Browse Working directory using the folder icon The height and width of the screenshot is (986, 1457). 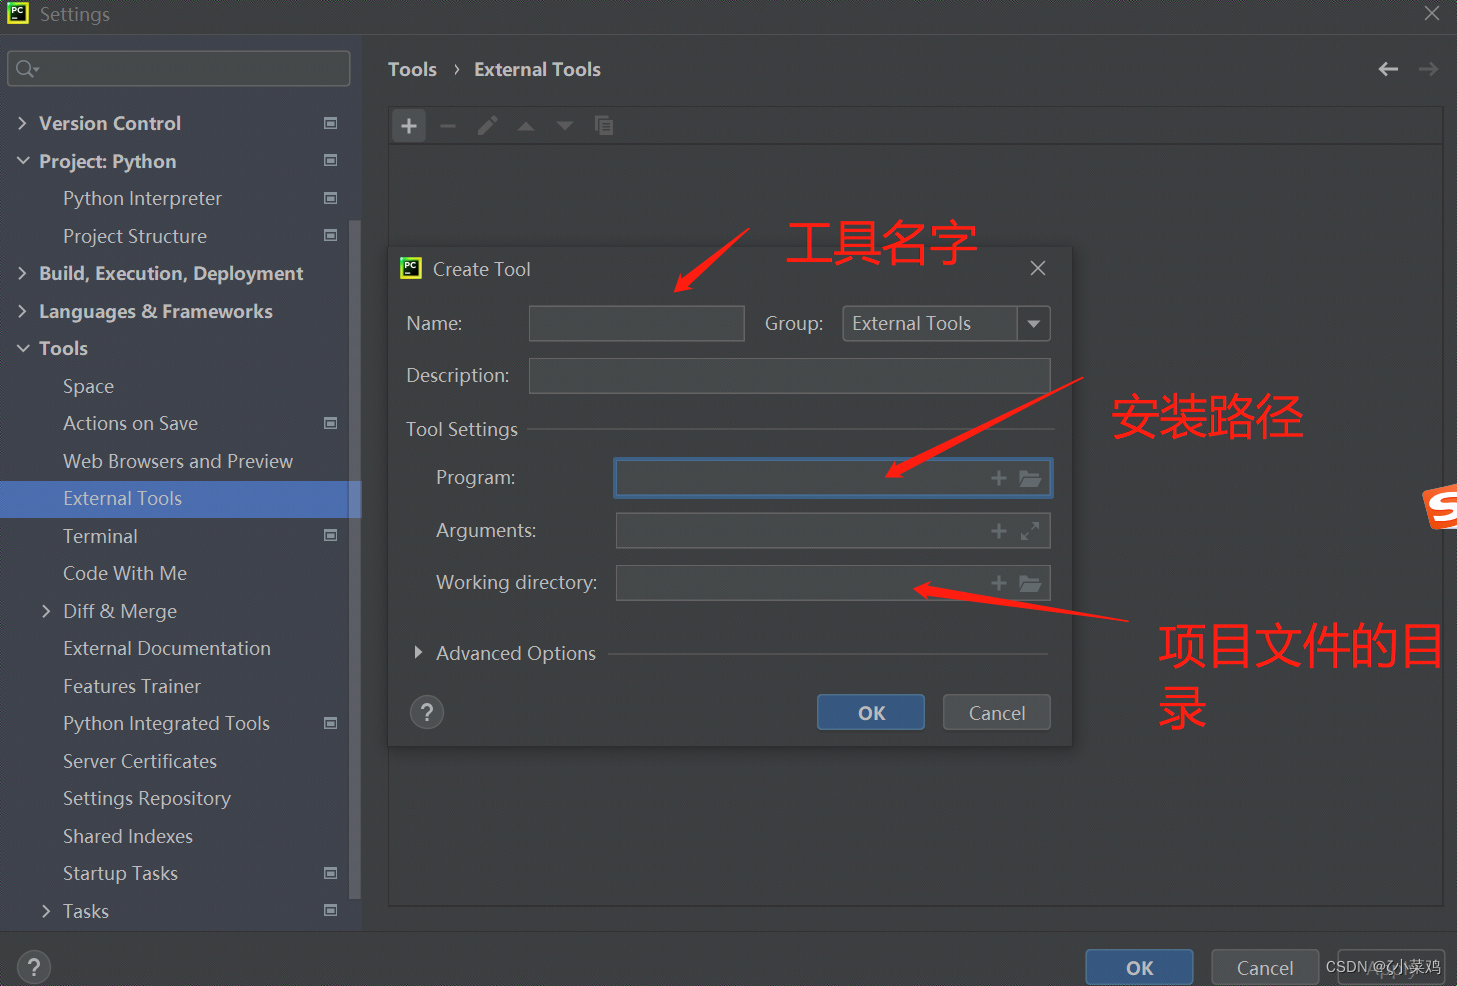pos(1030,583)
